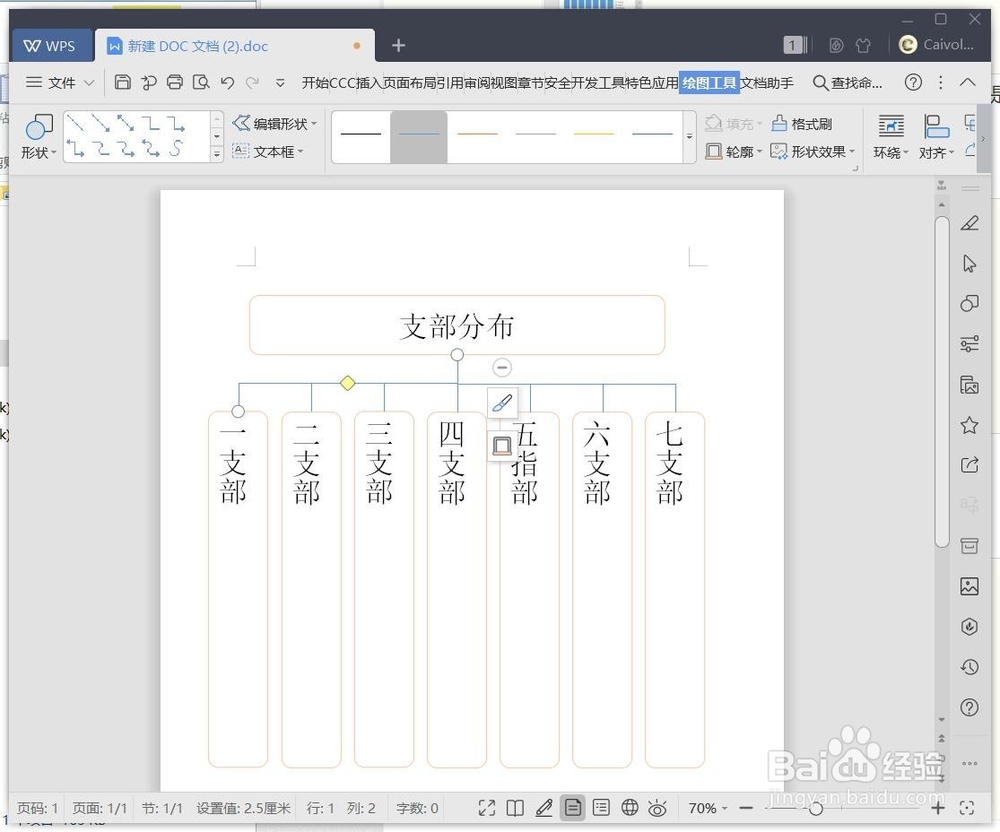
Task: Enable web layout view in status bar
Action: [629, 808]
